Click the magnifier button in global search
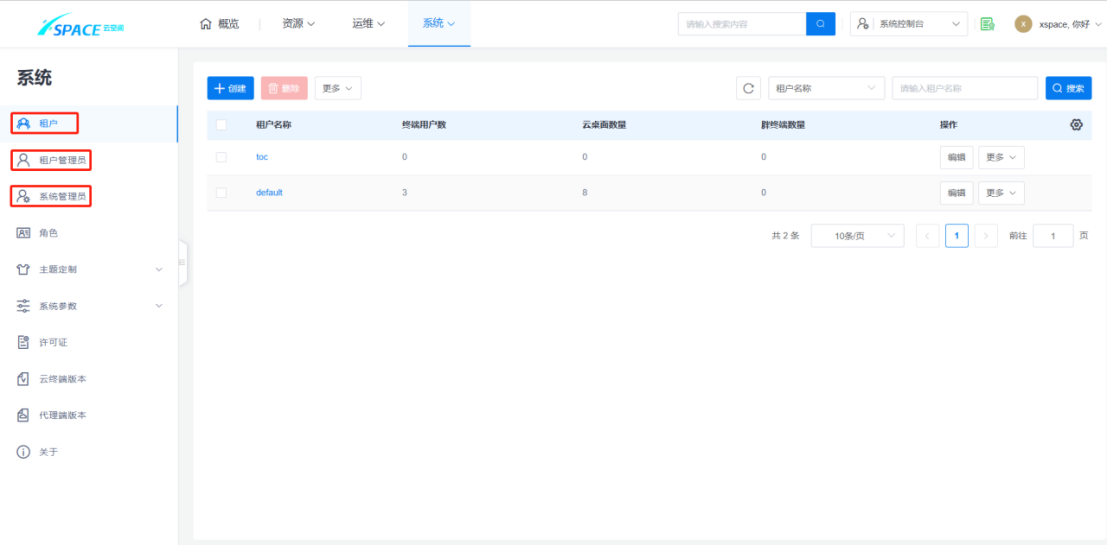The height and width of the screenshot is (545, 1107). [x=820, y=24]
